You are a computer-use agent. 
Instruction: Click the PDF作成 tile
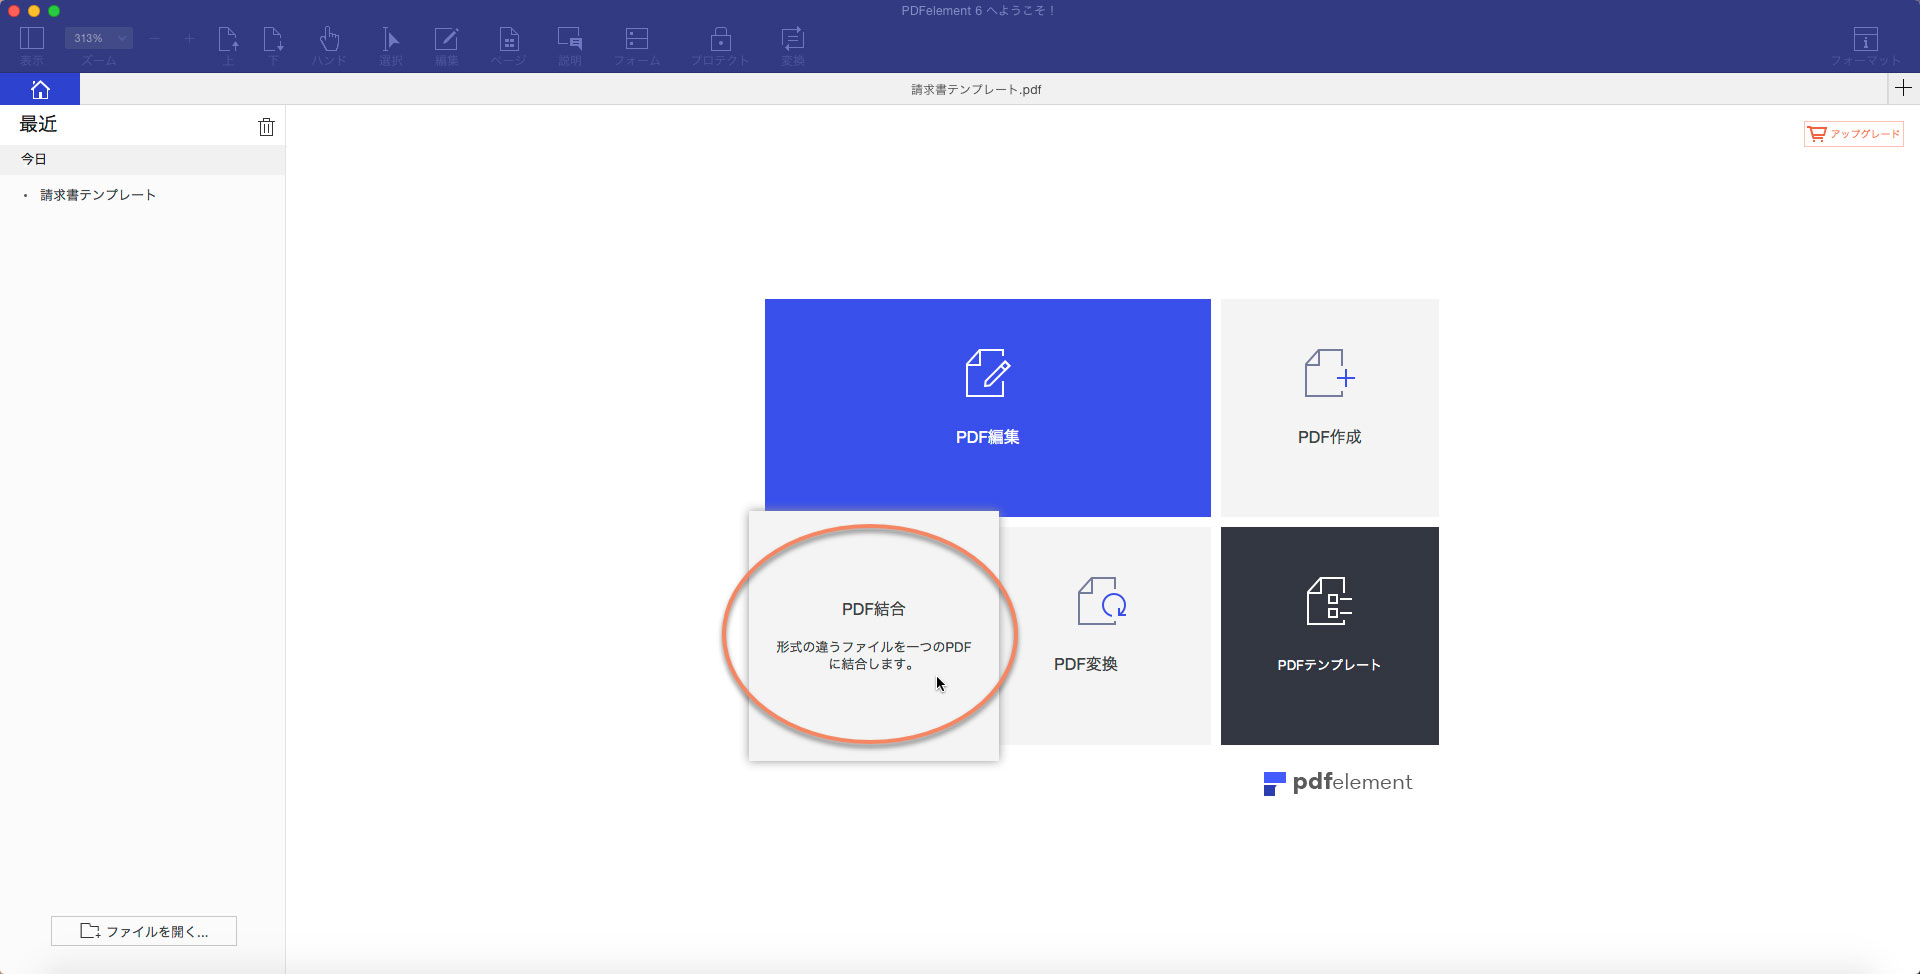1330,408
